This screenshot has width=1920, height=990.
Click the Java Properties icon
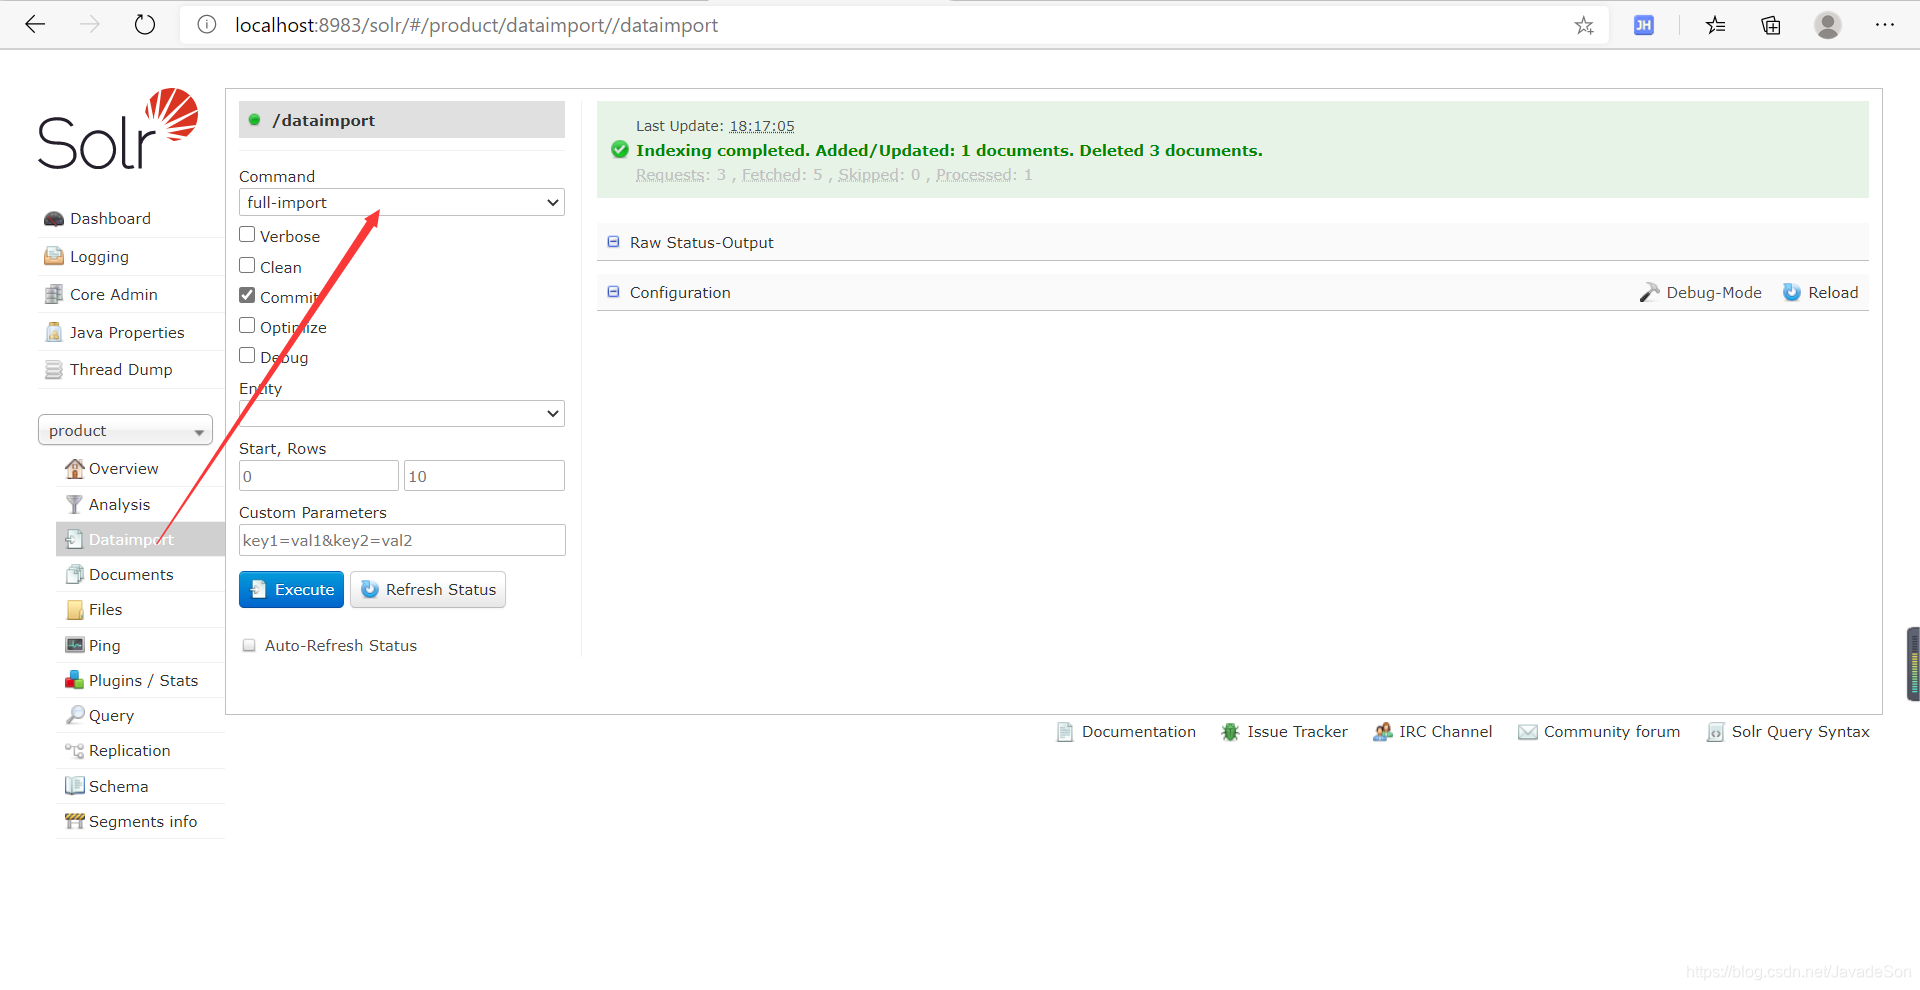click(54, 332)
